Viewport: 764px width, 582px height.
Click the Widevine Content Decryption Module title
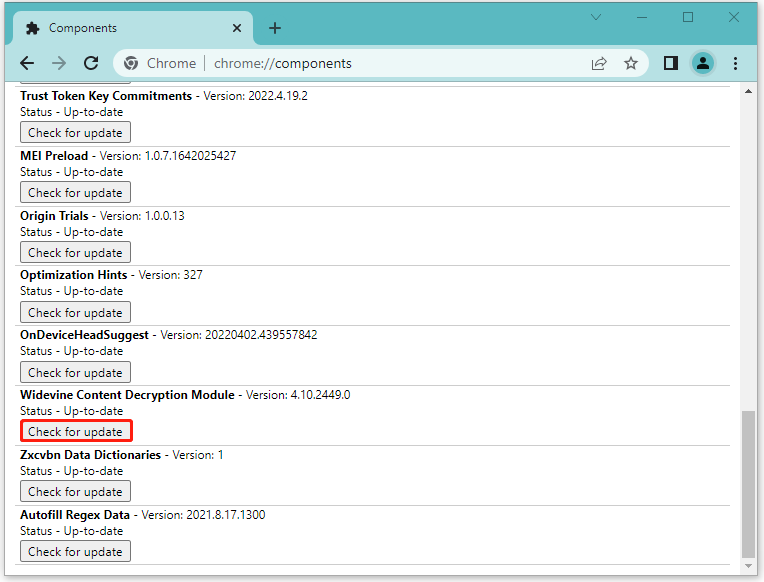(x=127, y=395)
